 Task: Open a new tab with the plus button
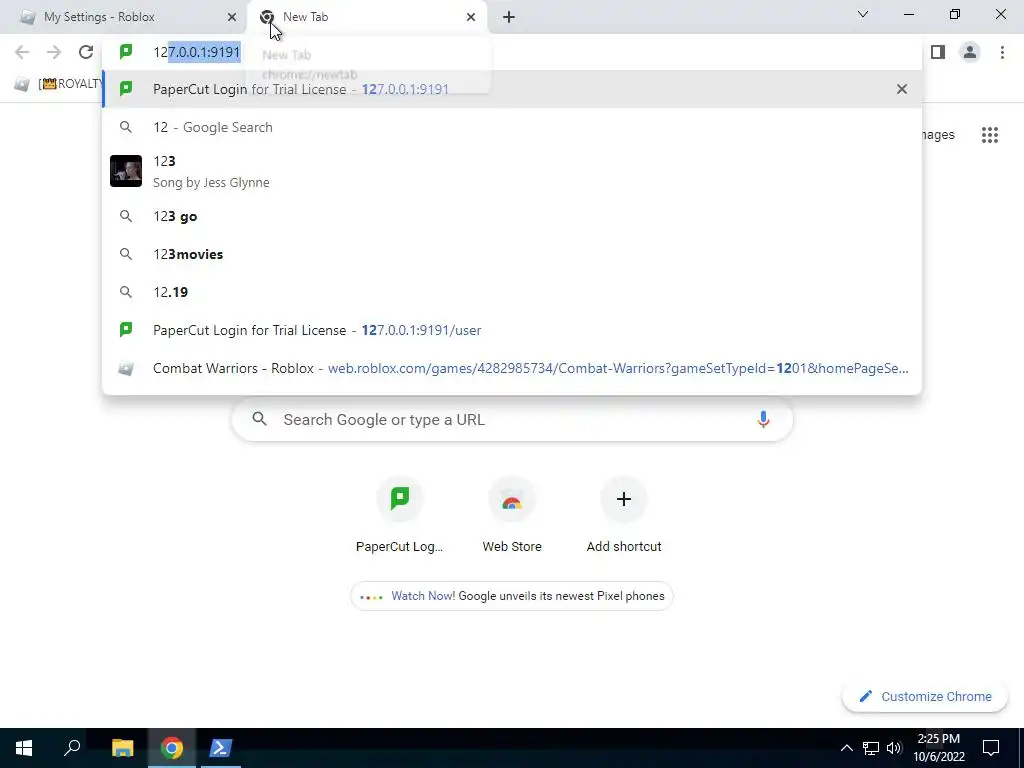coord(509,17)
